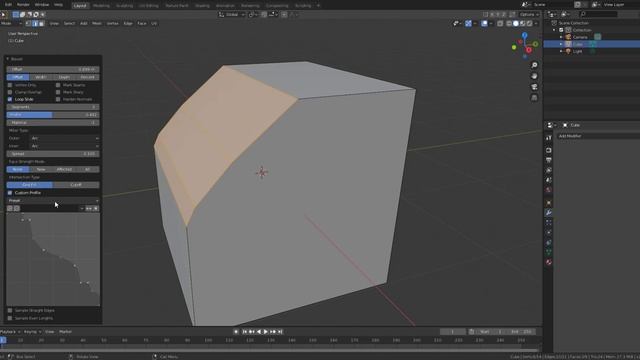Image resolution: width=640 pixels, height=360 pixels.
Task: Enable Mark Sharp checkbox
Action: (x=58, y=92)
